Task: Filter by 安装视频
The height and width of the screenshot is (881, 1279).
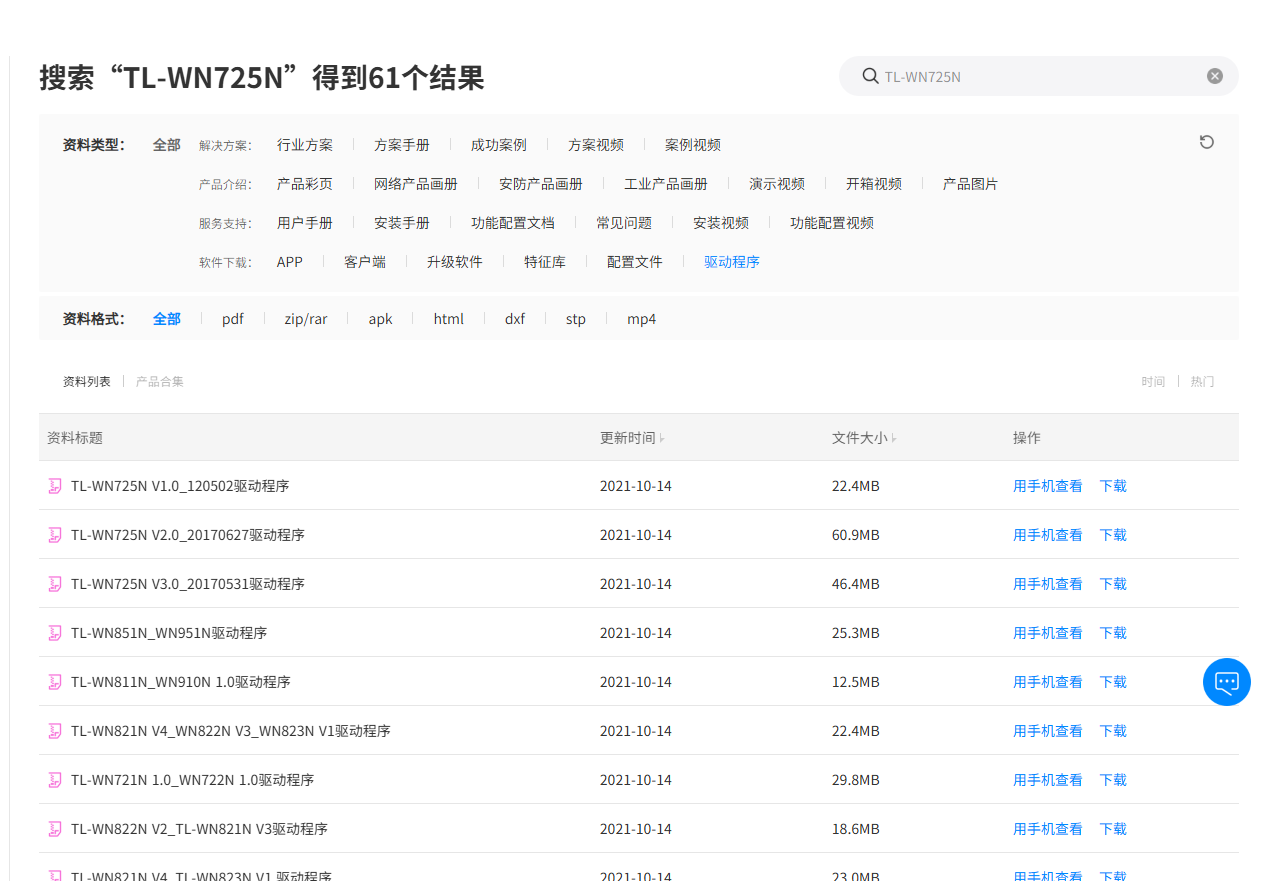Action: [721, 223]
